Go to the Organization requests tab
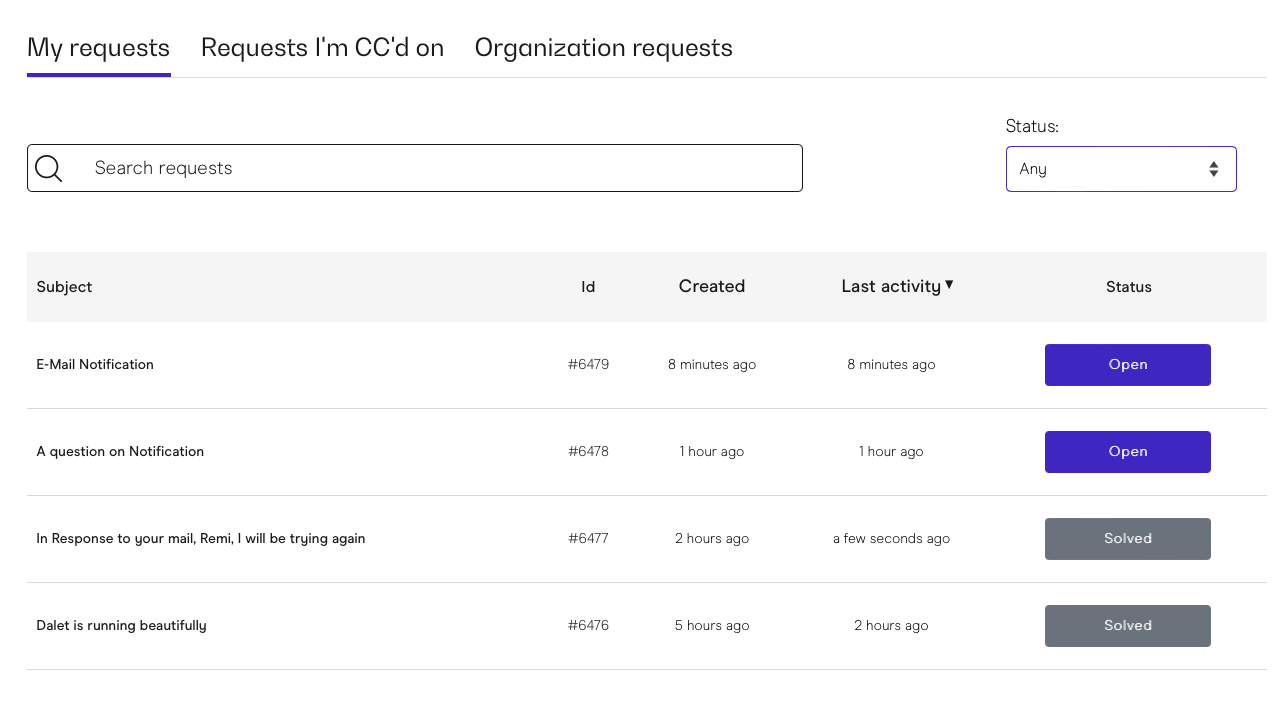1277x702 pixels. [x=603, y=48]
